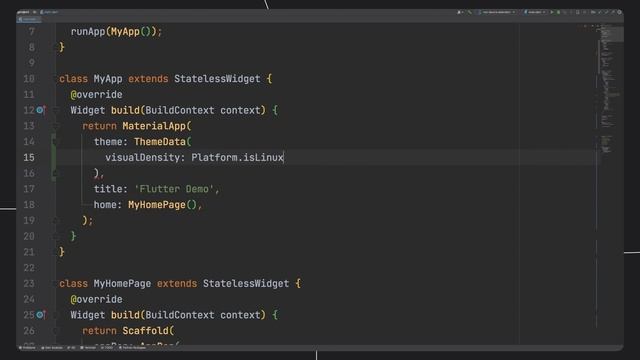Open the settings gear icon at top right
The height and width of the screenshot is (360, 640).
619,12
